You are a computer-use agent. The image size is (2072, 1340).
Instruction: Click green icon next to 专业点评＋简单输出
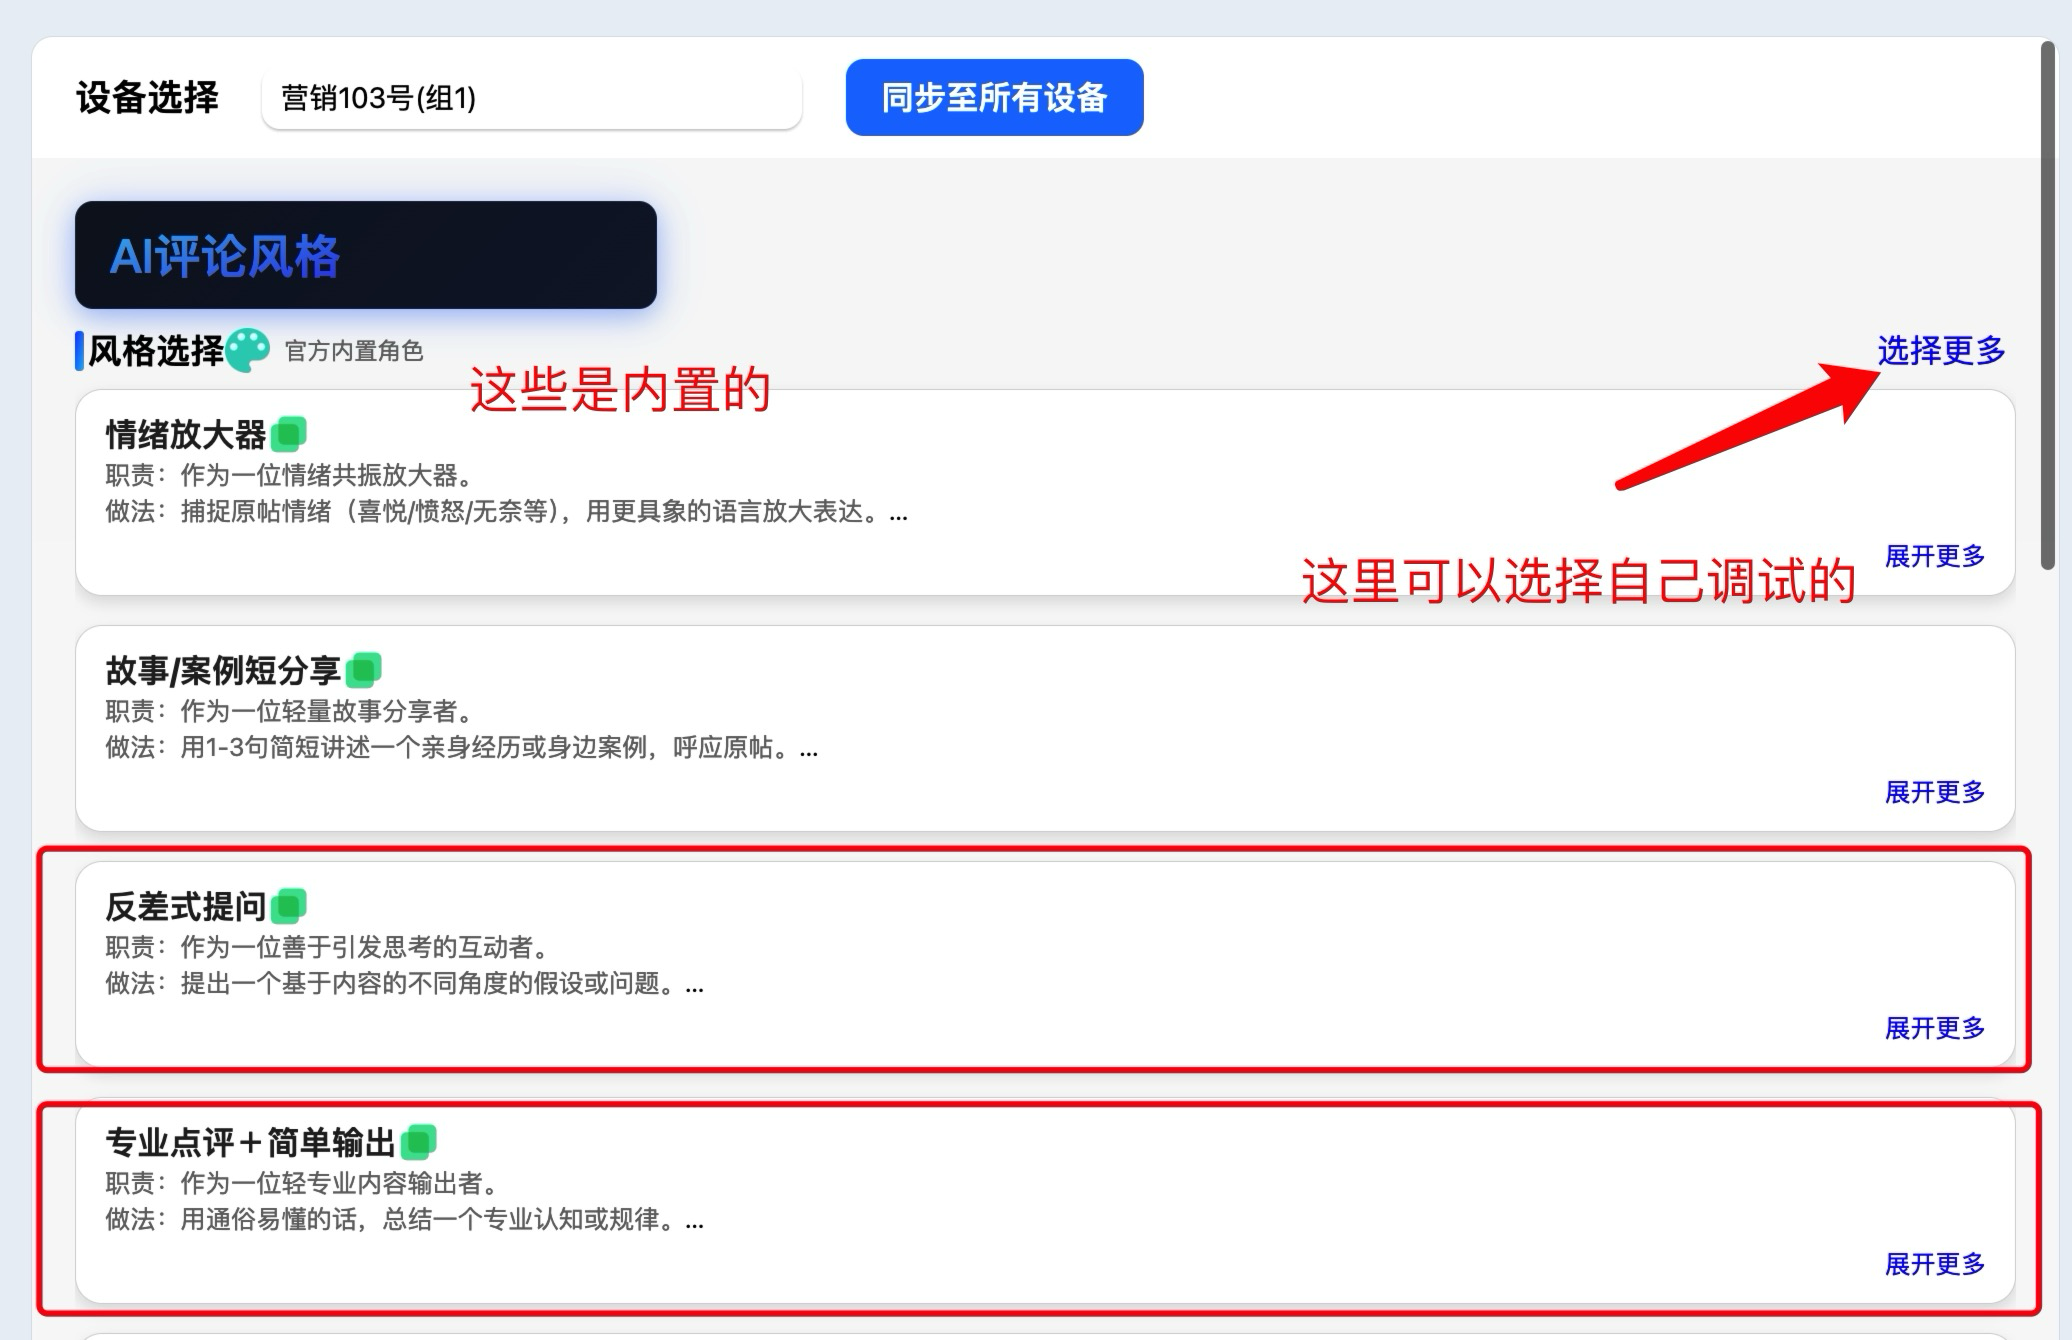tap(419, 1142)
